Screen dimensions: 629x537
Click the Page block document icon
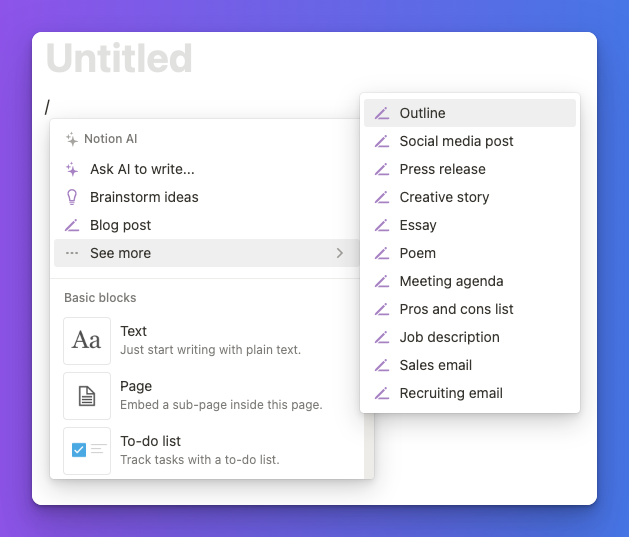(87, 396)
